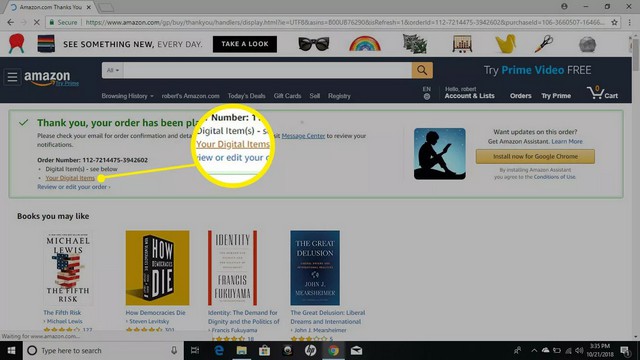640x360 pixels.
Task: Open Windows Start menu
Action: point(11,351)
